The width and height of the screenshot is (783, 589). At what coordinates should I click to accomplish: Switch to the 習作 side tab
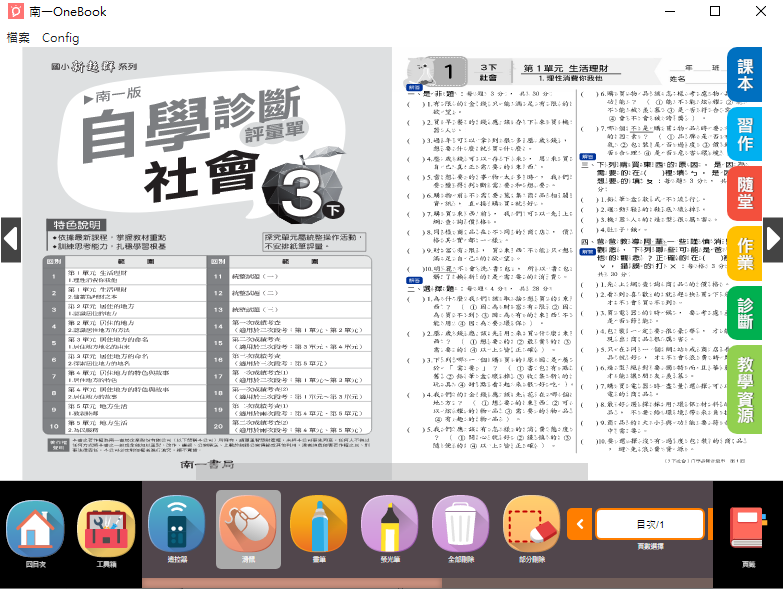(745, 135)
